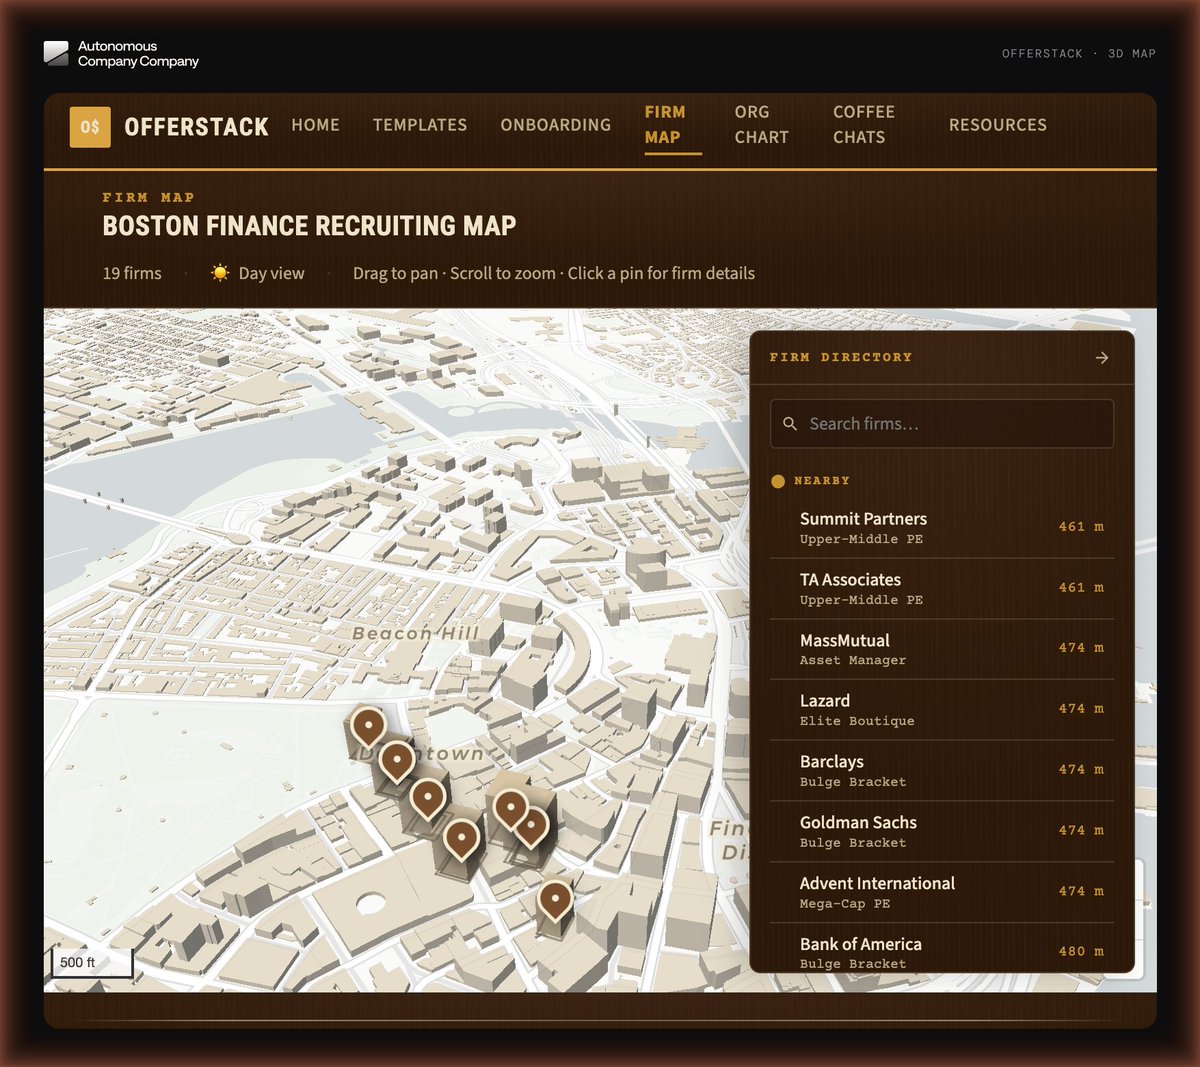
Task: Open Summit Partners in the directory
Action: (942, 528)
